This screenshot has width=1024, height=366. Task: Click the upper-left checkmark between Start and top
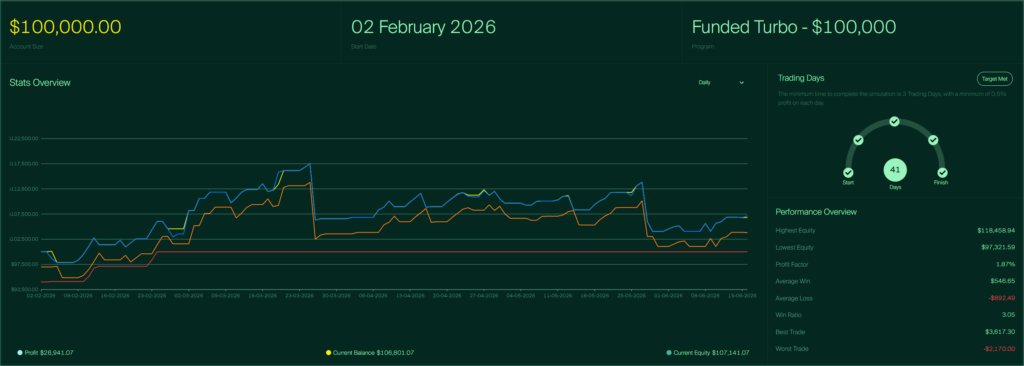point(858,140)
